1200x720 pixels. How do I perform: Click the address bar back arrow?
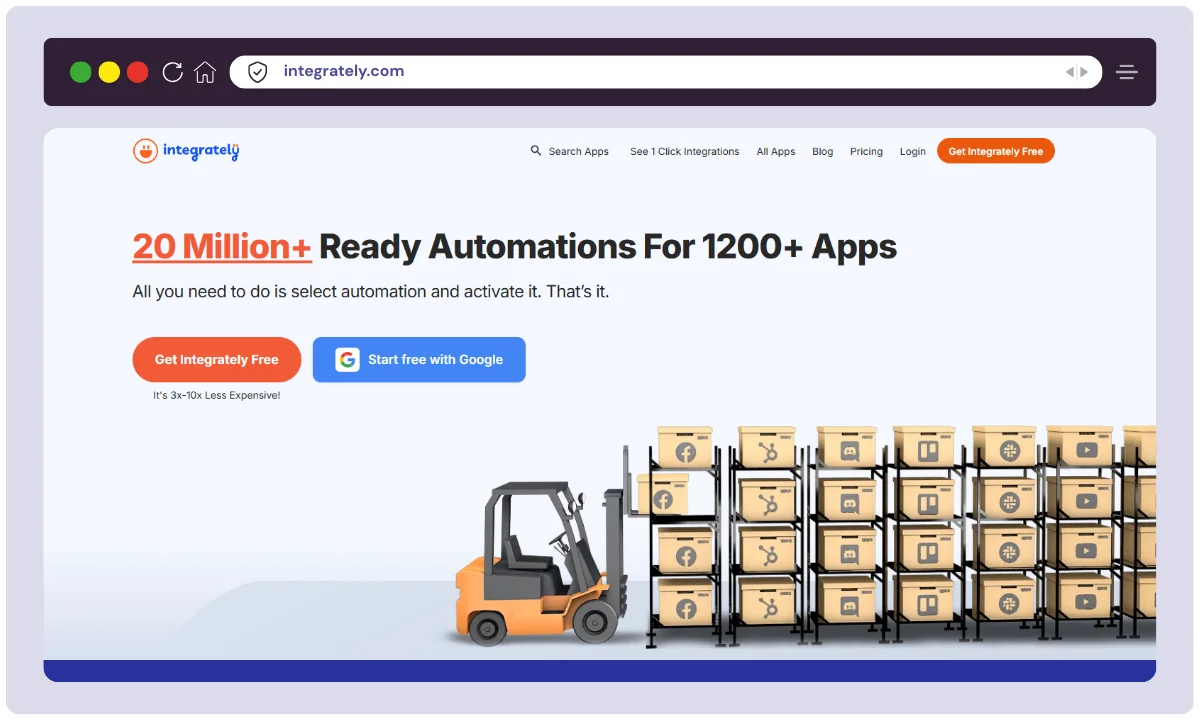pos(1069,72)
